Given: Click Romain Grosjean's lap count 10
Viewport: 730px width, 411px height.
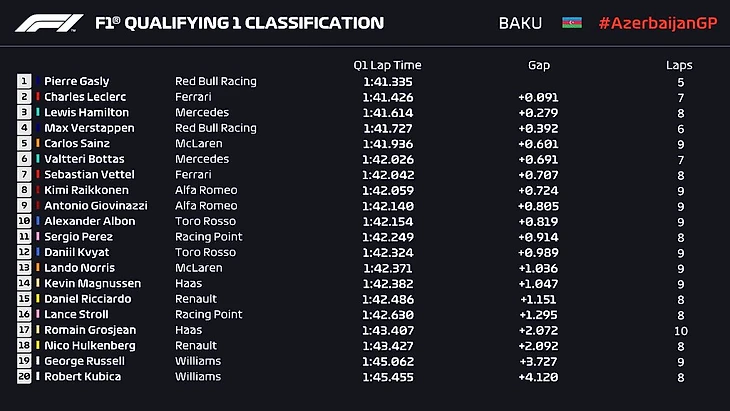Looking at the screenshot, I should [x=679, y=330].
